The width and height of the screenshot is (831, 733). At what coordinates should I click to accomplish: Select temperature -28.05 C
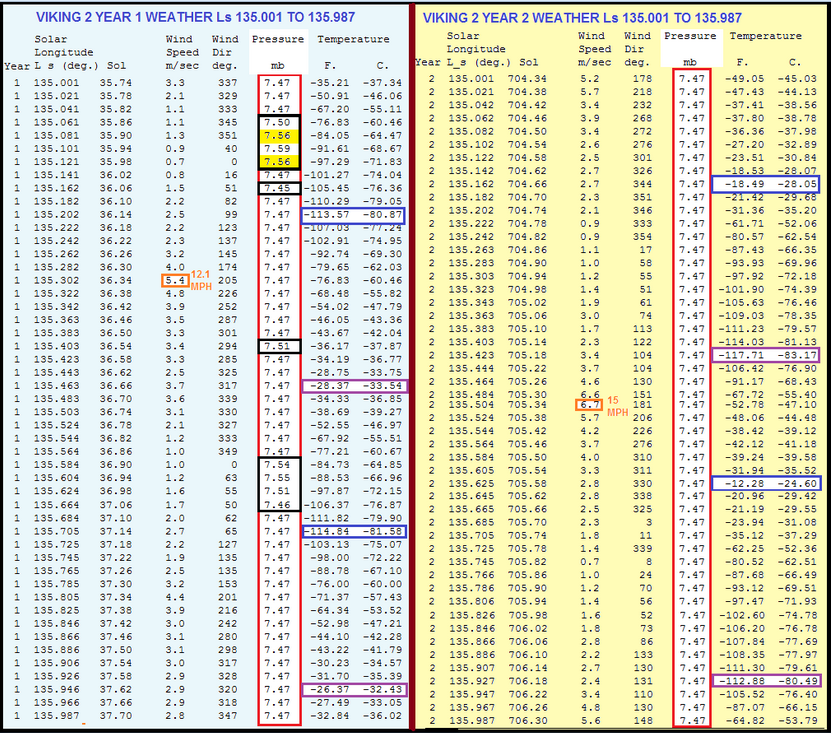[x=797, y=184]
